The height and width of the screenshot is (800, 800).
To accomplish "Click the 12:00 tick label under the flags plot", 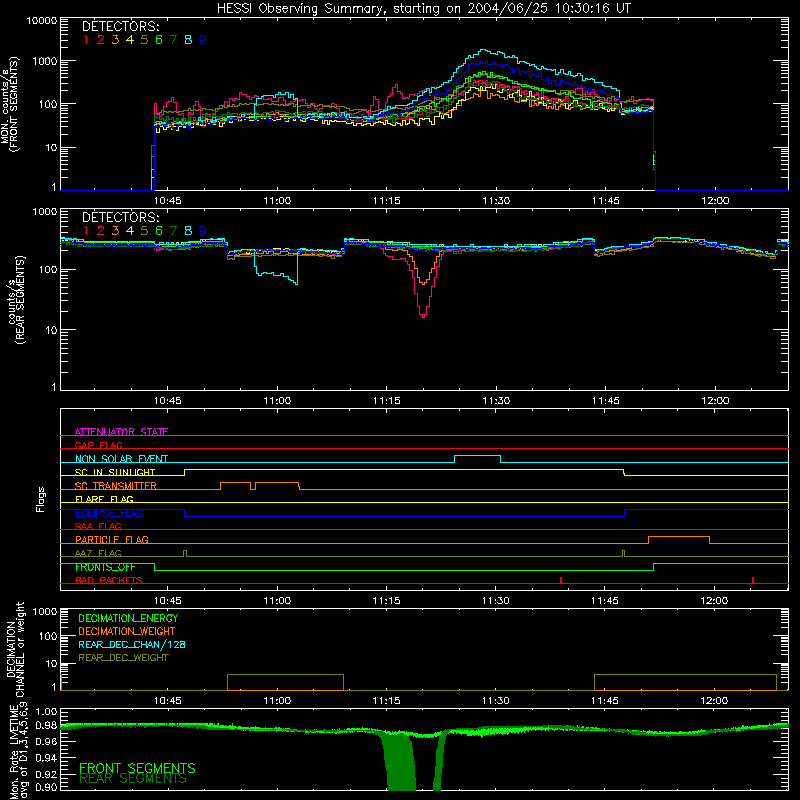I will 714,601.
